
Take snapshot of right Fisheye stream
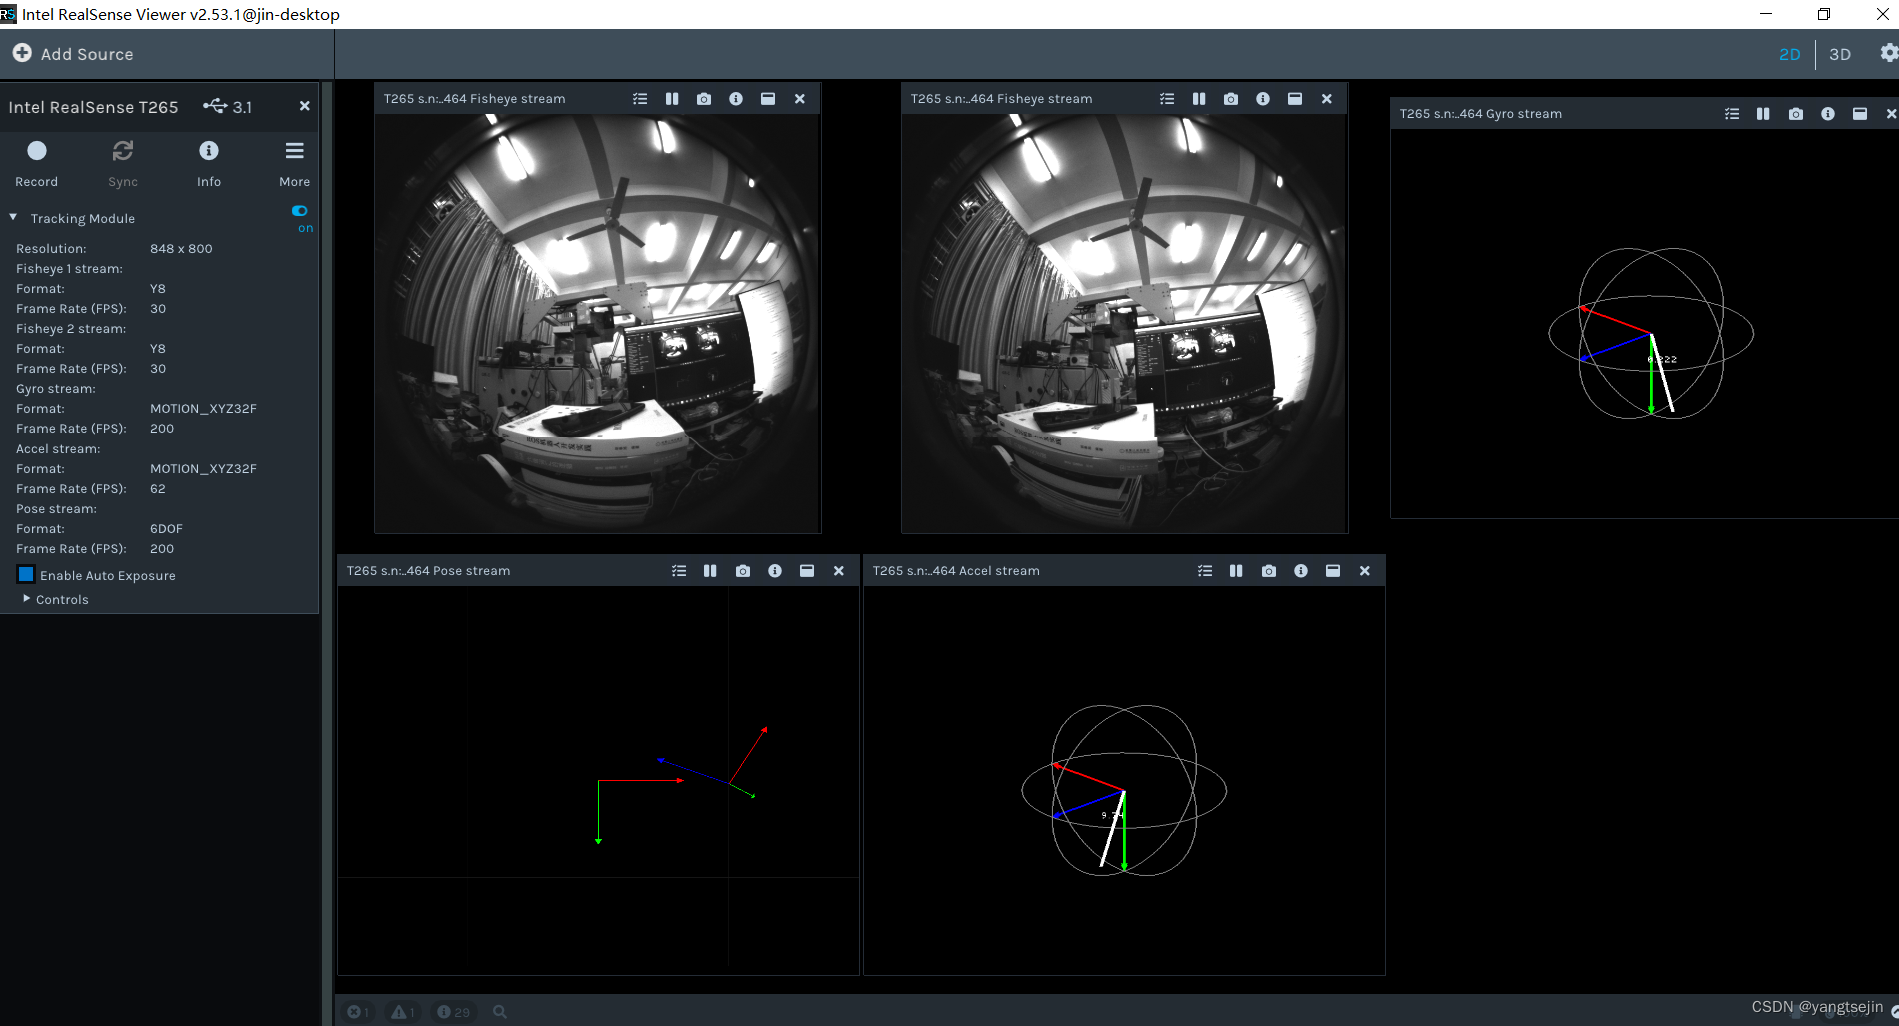tap(1231, 99)
